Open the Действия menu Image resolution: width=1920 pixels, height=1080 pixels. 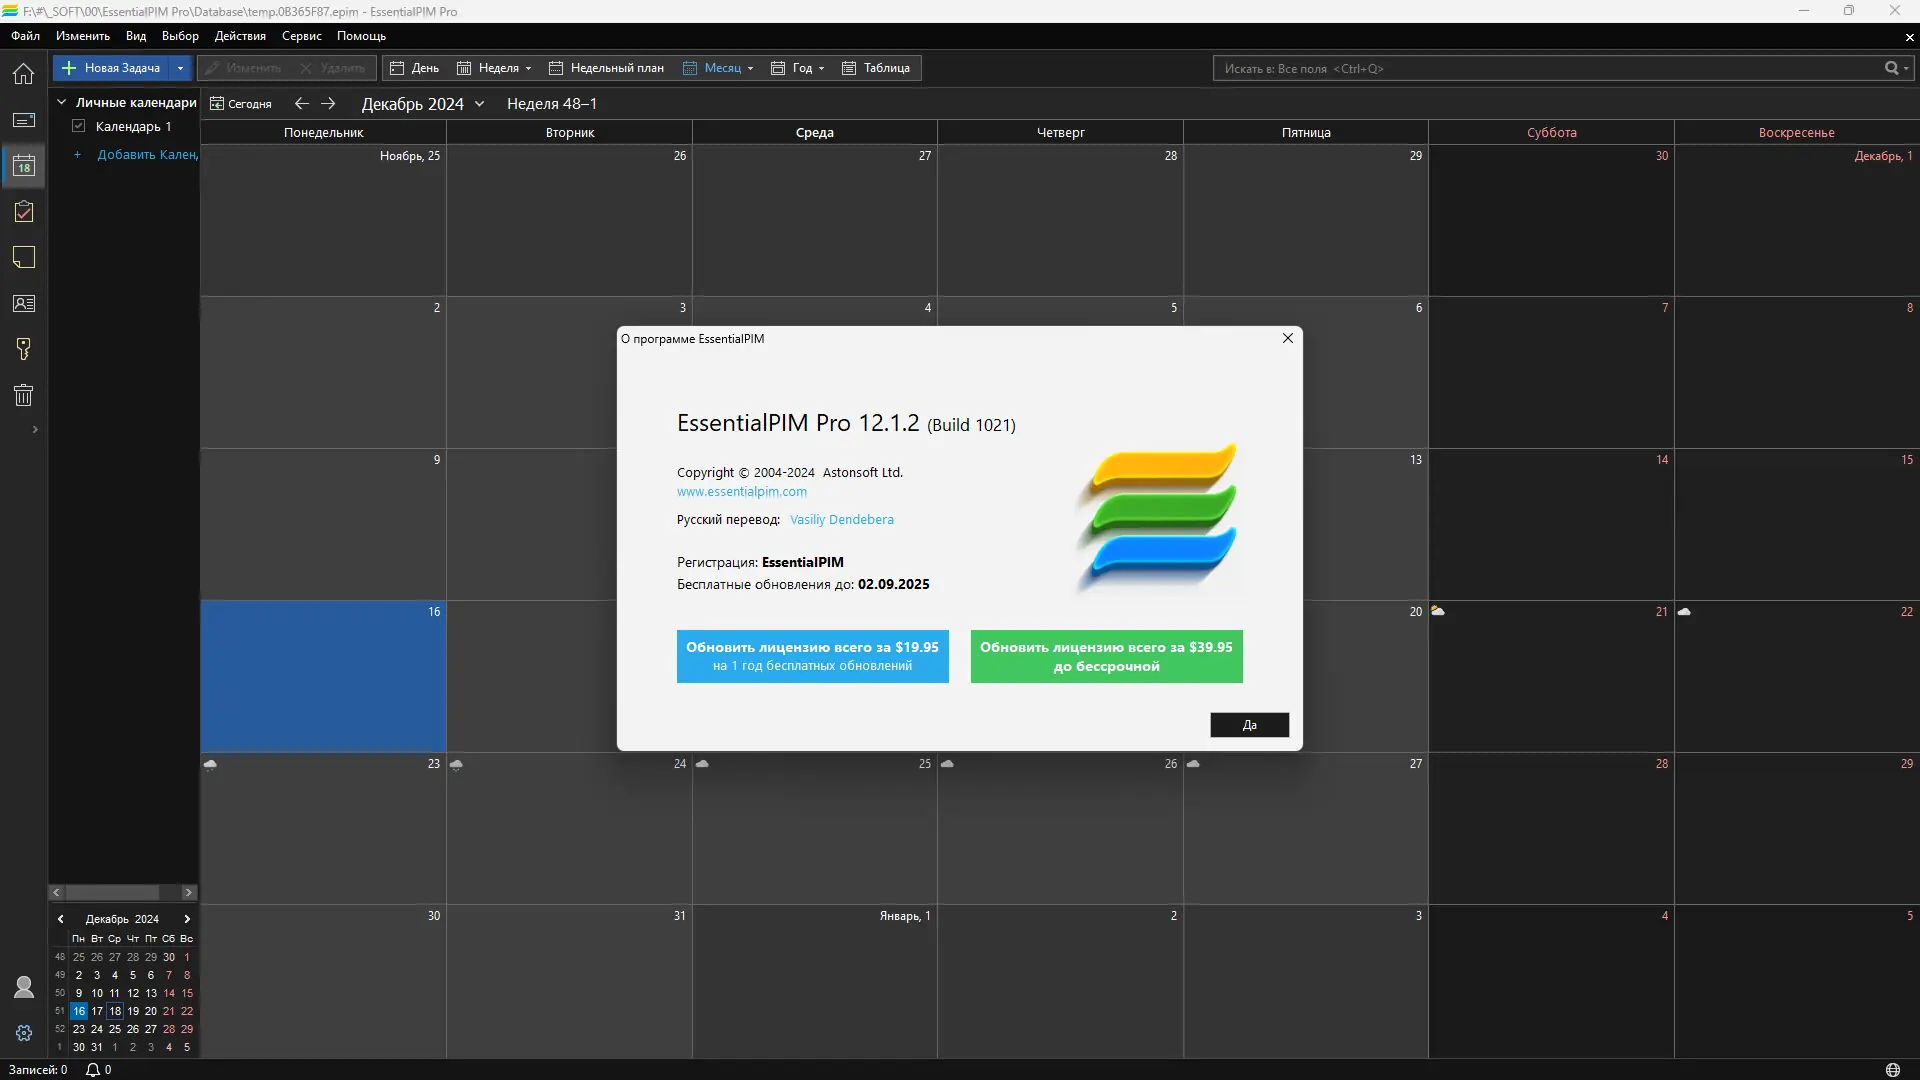240,36
